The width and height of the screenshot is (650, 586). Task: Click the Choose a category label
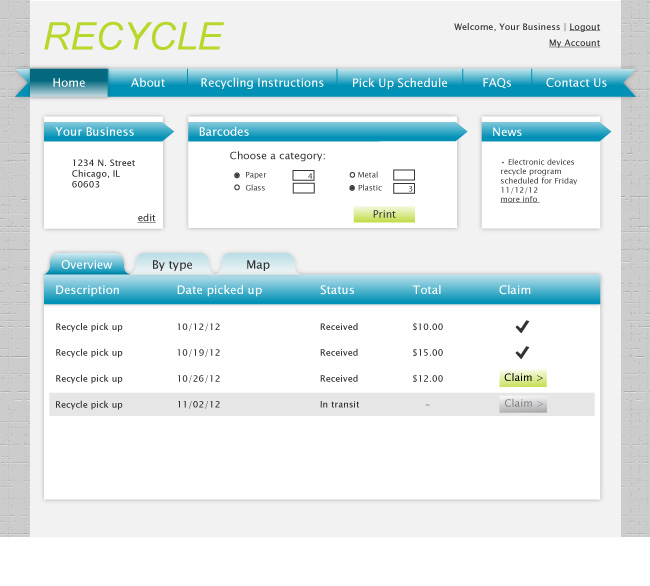point(278,156)
